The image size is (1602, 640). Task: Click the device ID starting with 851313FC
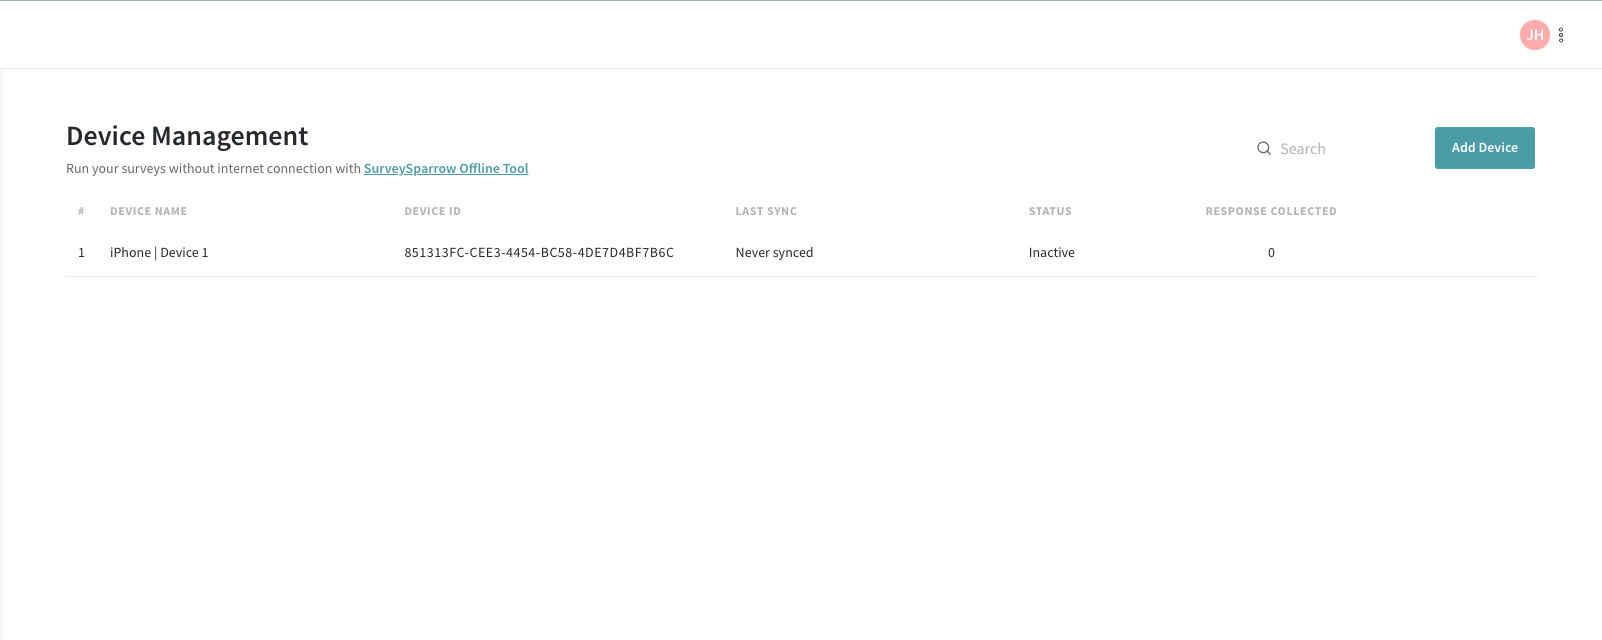[x=539, y=253]
